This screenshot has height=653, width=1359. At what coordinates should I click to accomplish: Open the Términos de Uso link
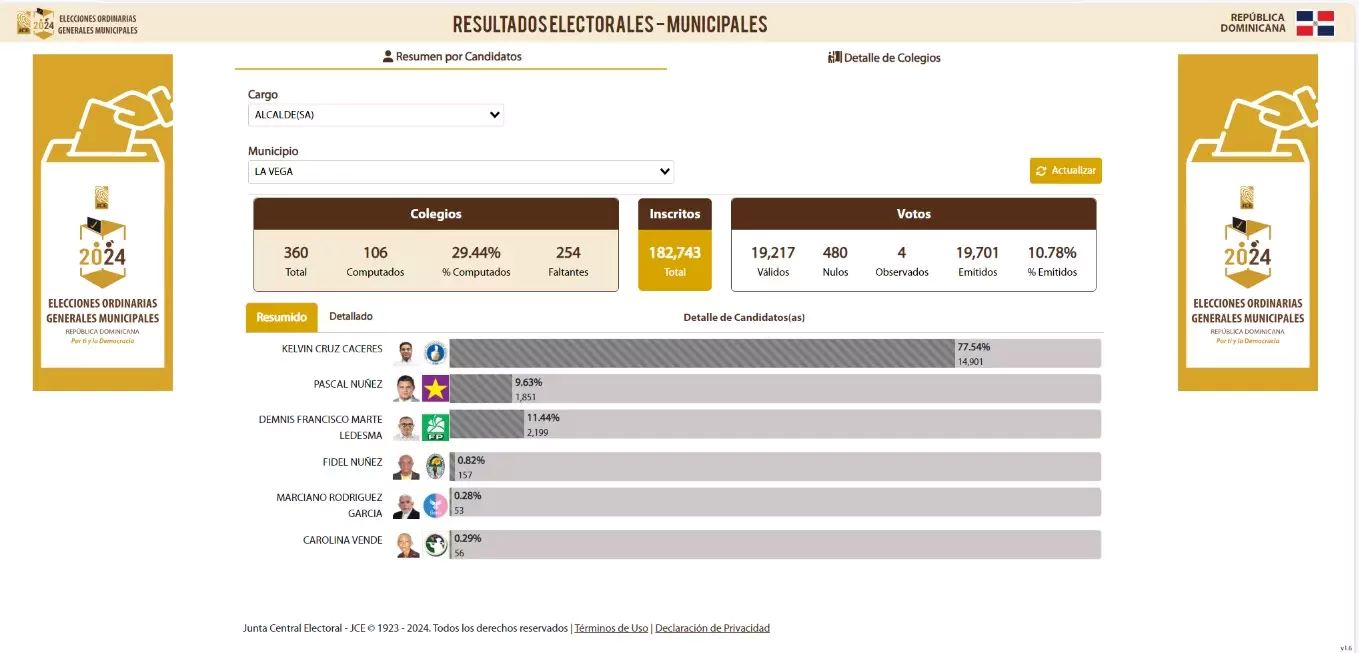tap(611, 628)
